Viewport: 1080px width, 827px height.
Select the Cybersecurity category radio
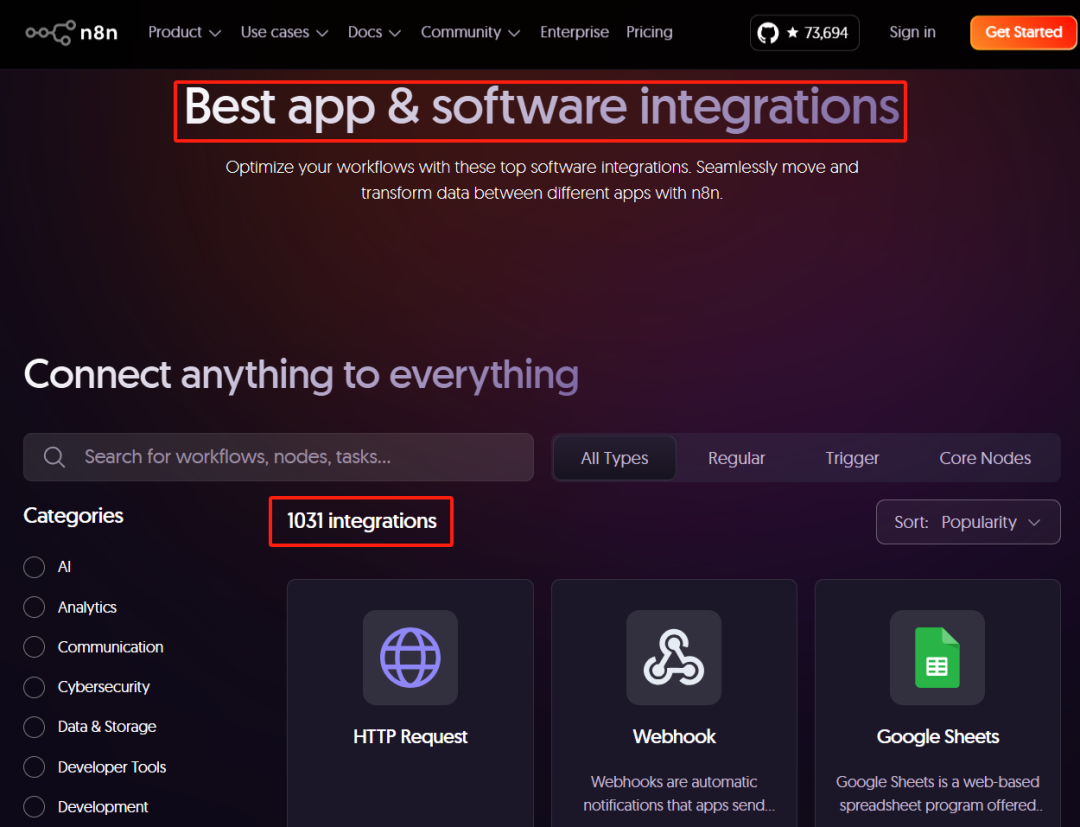(34, 687)
